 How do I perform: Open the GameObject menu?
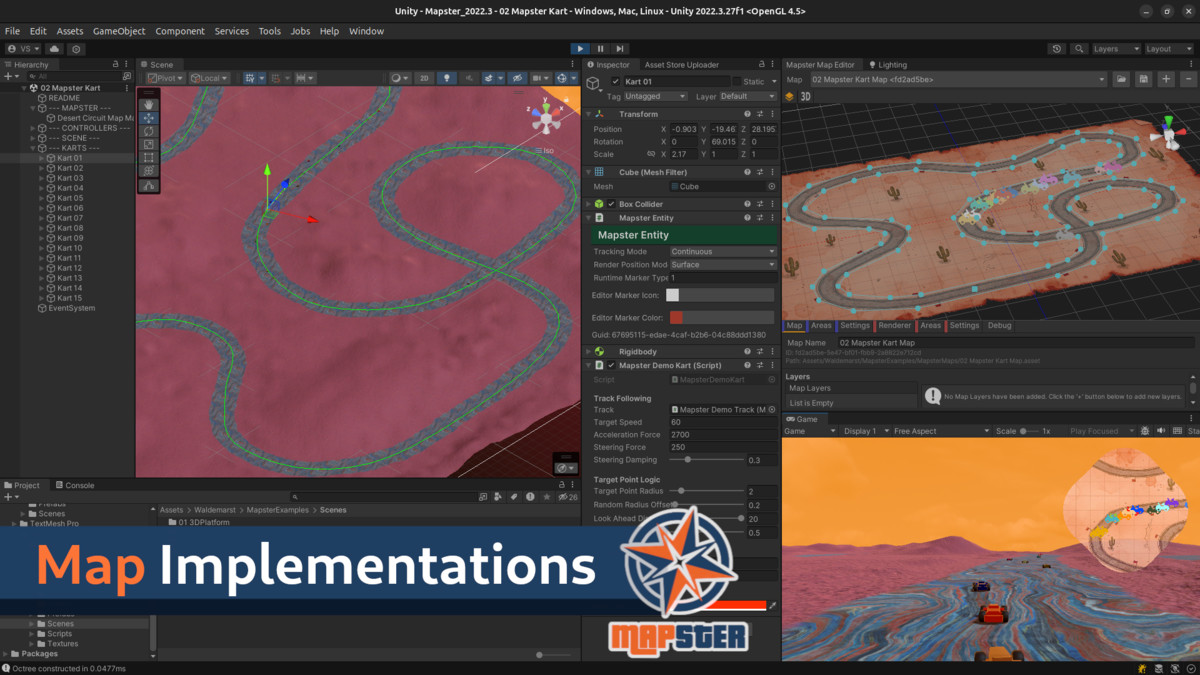119,31
